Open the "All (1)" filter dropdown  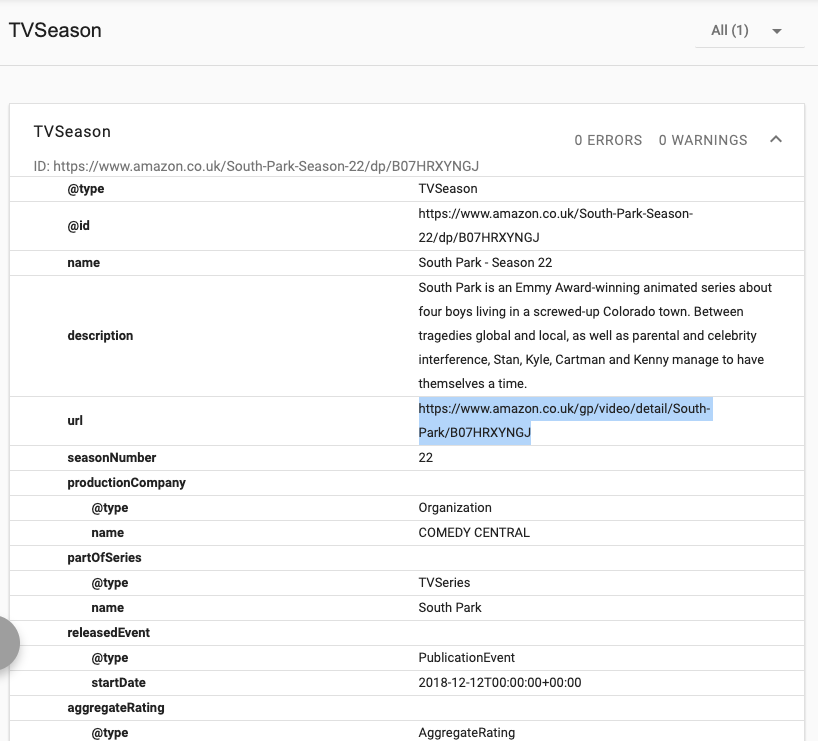(x=748, y=31)
